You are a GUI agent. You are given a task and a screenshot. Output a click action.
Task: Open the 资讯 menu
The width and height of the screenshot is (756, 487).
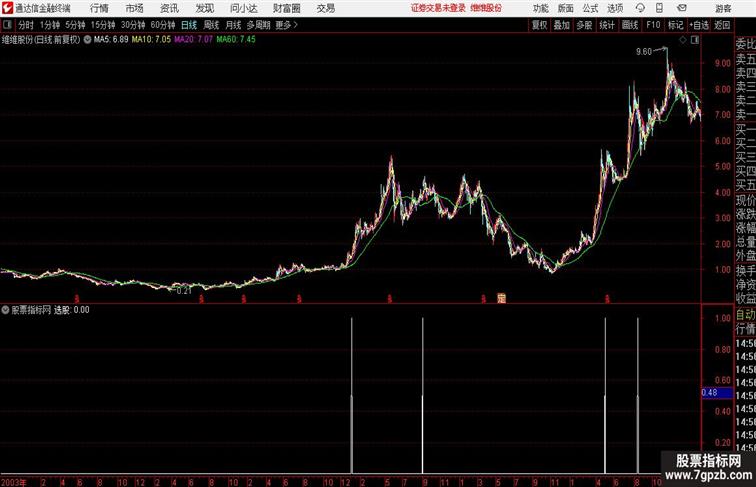(169, 8)
